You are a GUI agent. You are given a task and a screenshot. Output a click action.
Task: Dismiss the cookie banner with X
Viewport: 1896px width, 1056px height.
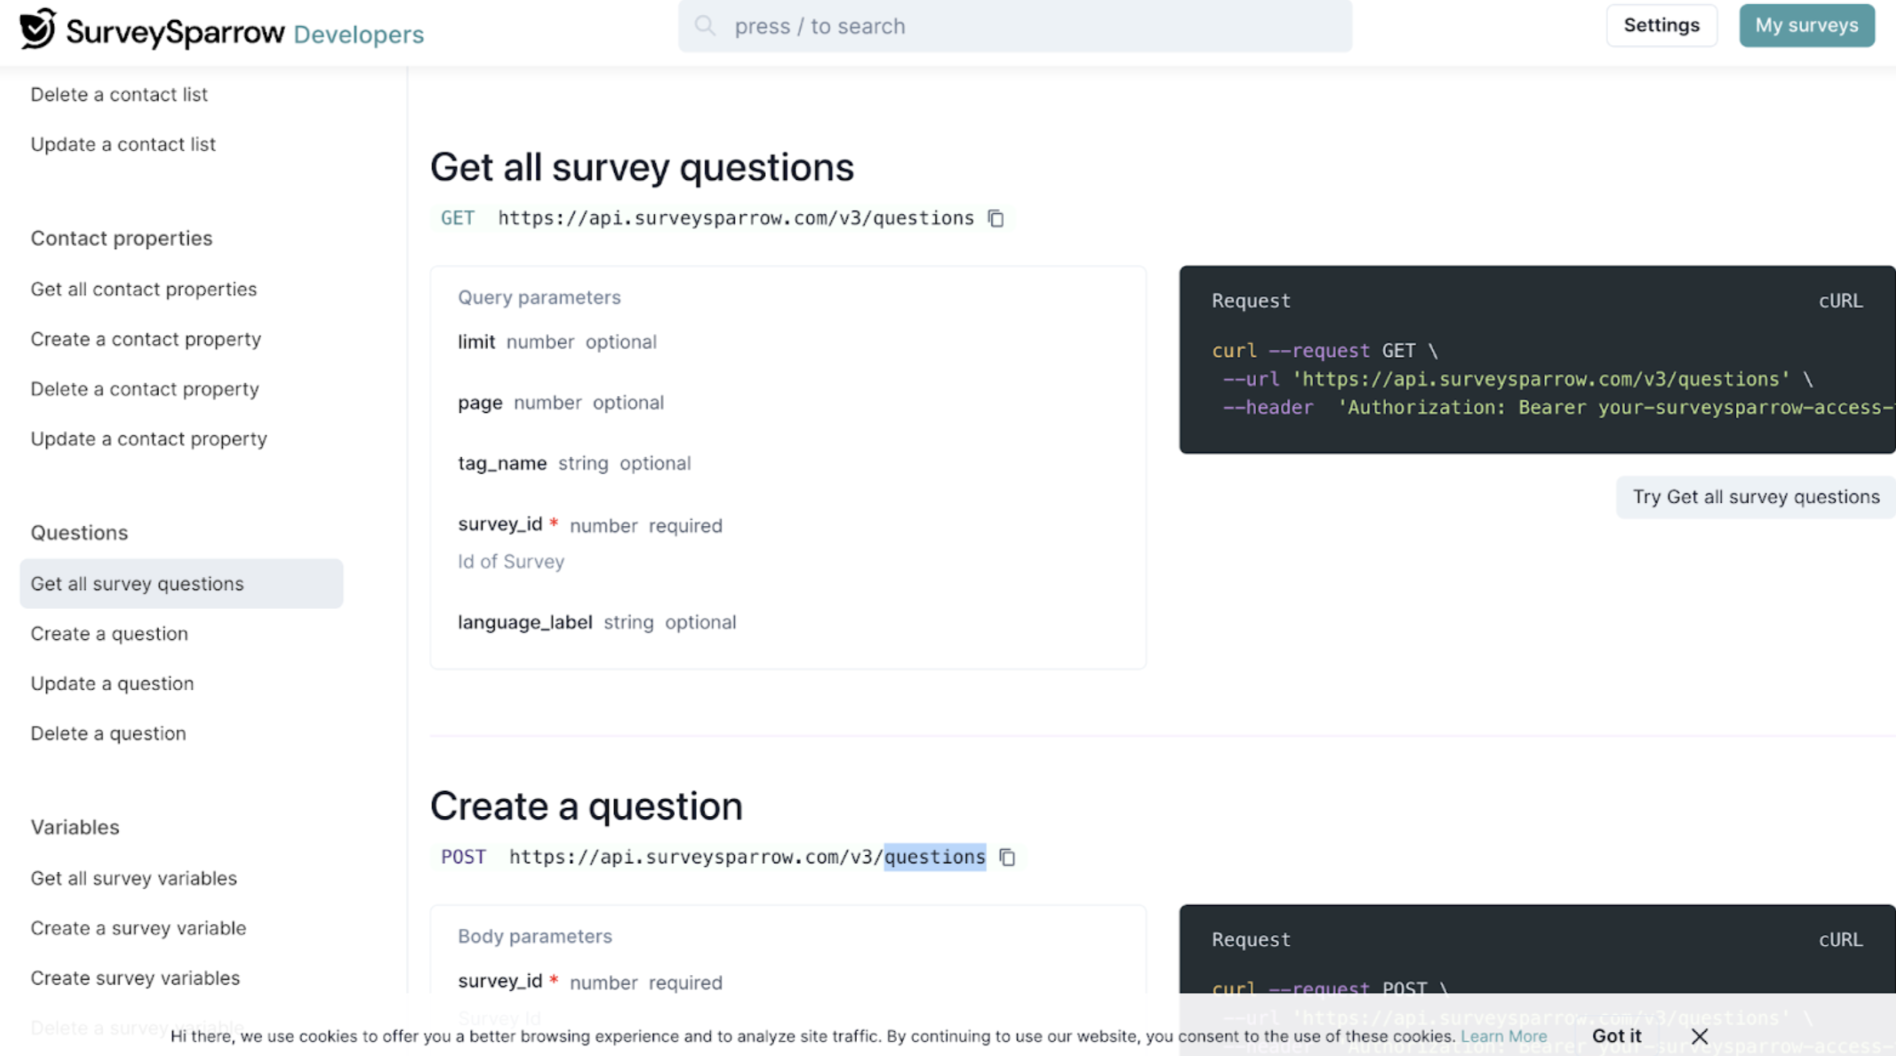pos(1699,1036)
